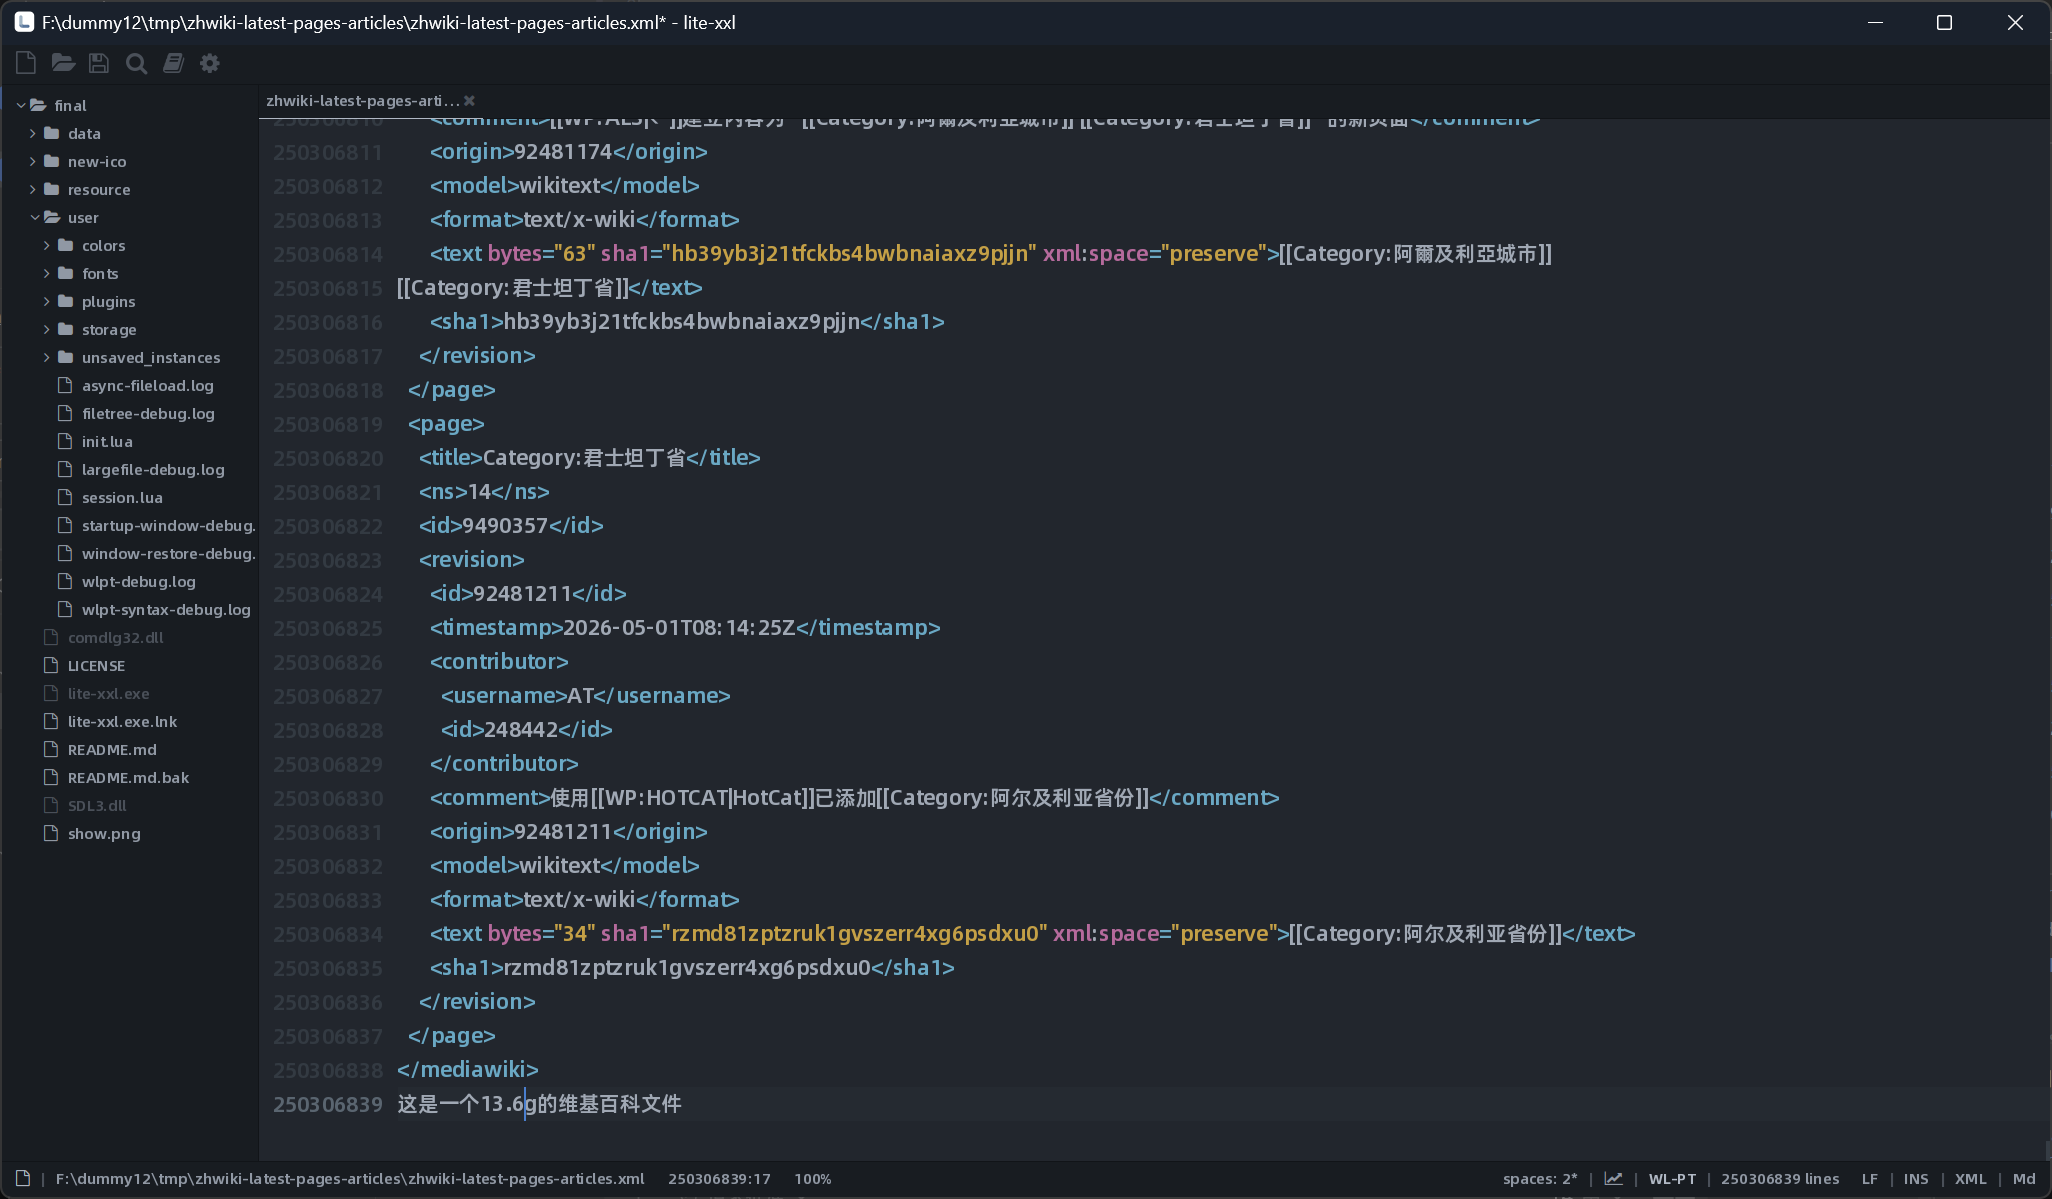Click the file icon beside the status bar path
This screenshot has width=2052, height=1199.
[x=22, y=1178]
